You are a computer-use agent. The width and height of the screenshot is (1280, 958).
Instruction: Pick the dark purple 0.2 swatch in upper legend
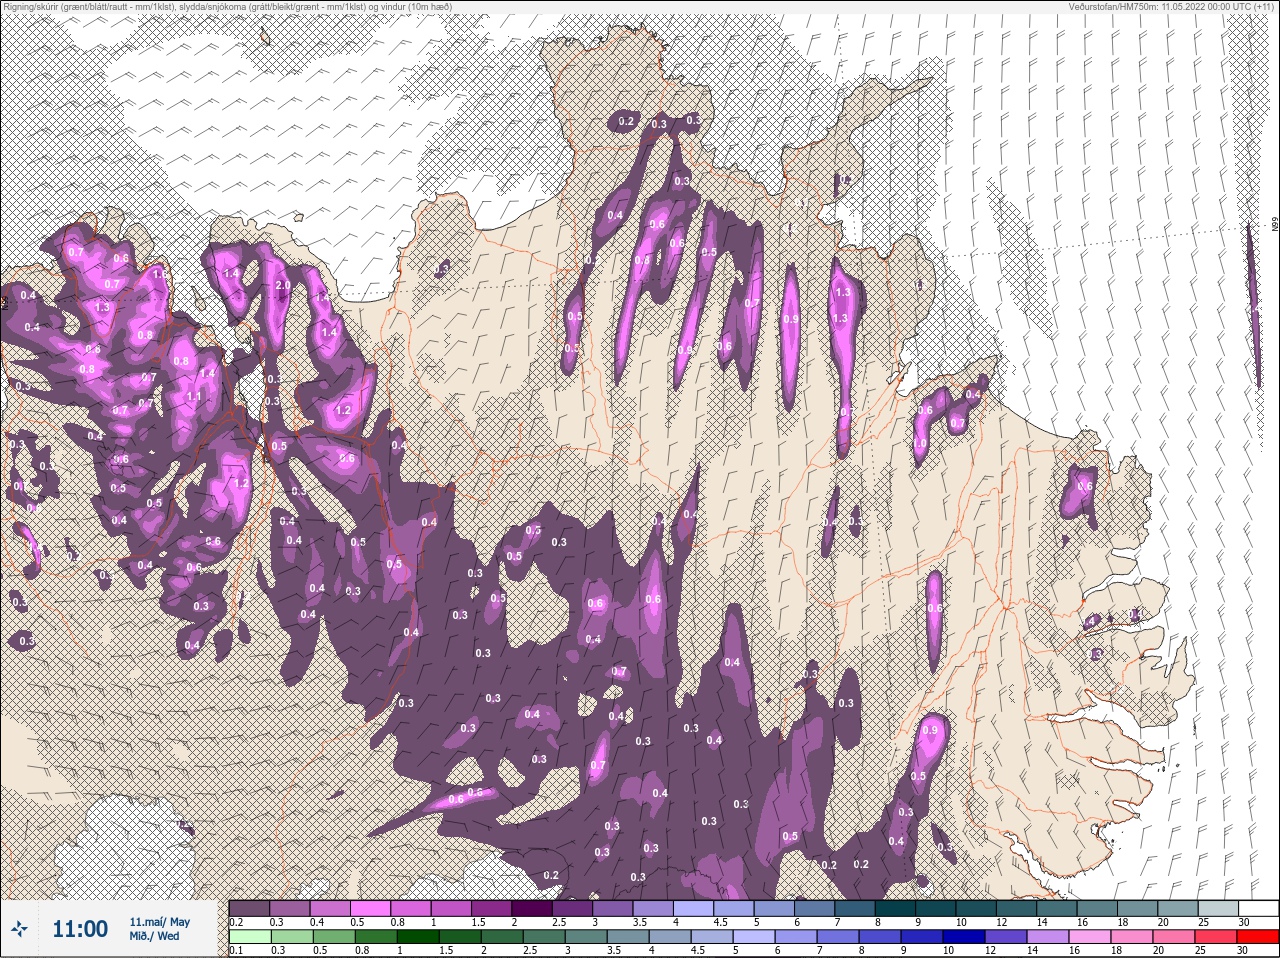coord(249,908)
